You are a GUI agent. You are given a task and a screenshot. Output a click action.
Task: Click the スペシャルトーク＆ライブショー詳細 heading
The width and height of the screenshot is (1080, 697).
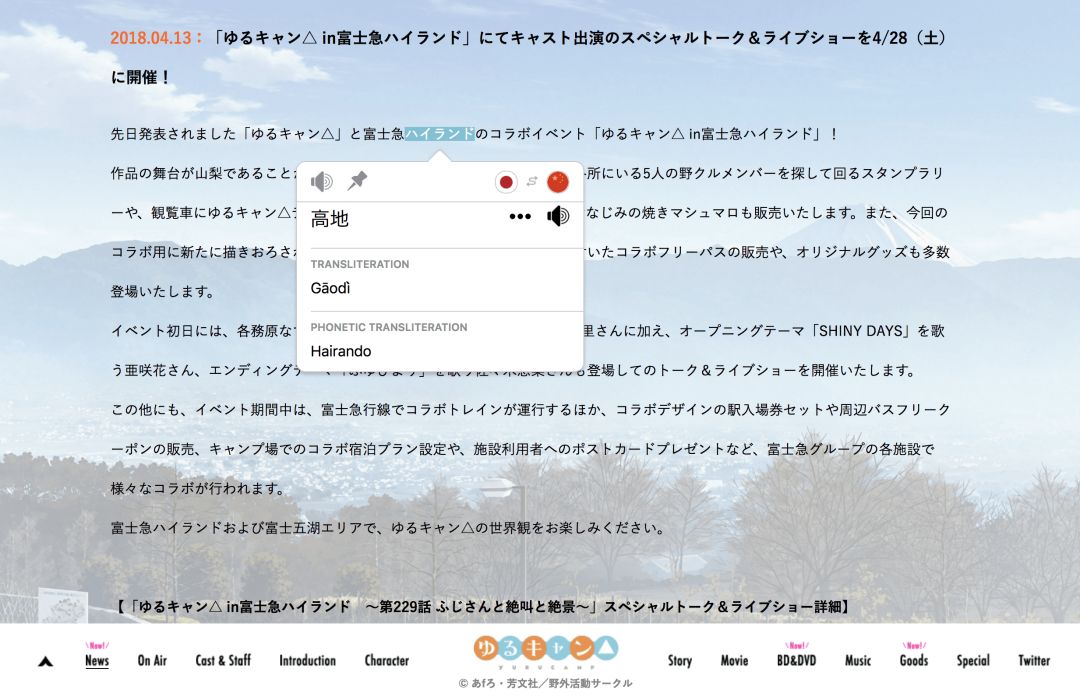(x=724, y=607)
